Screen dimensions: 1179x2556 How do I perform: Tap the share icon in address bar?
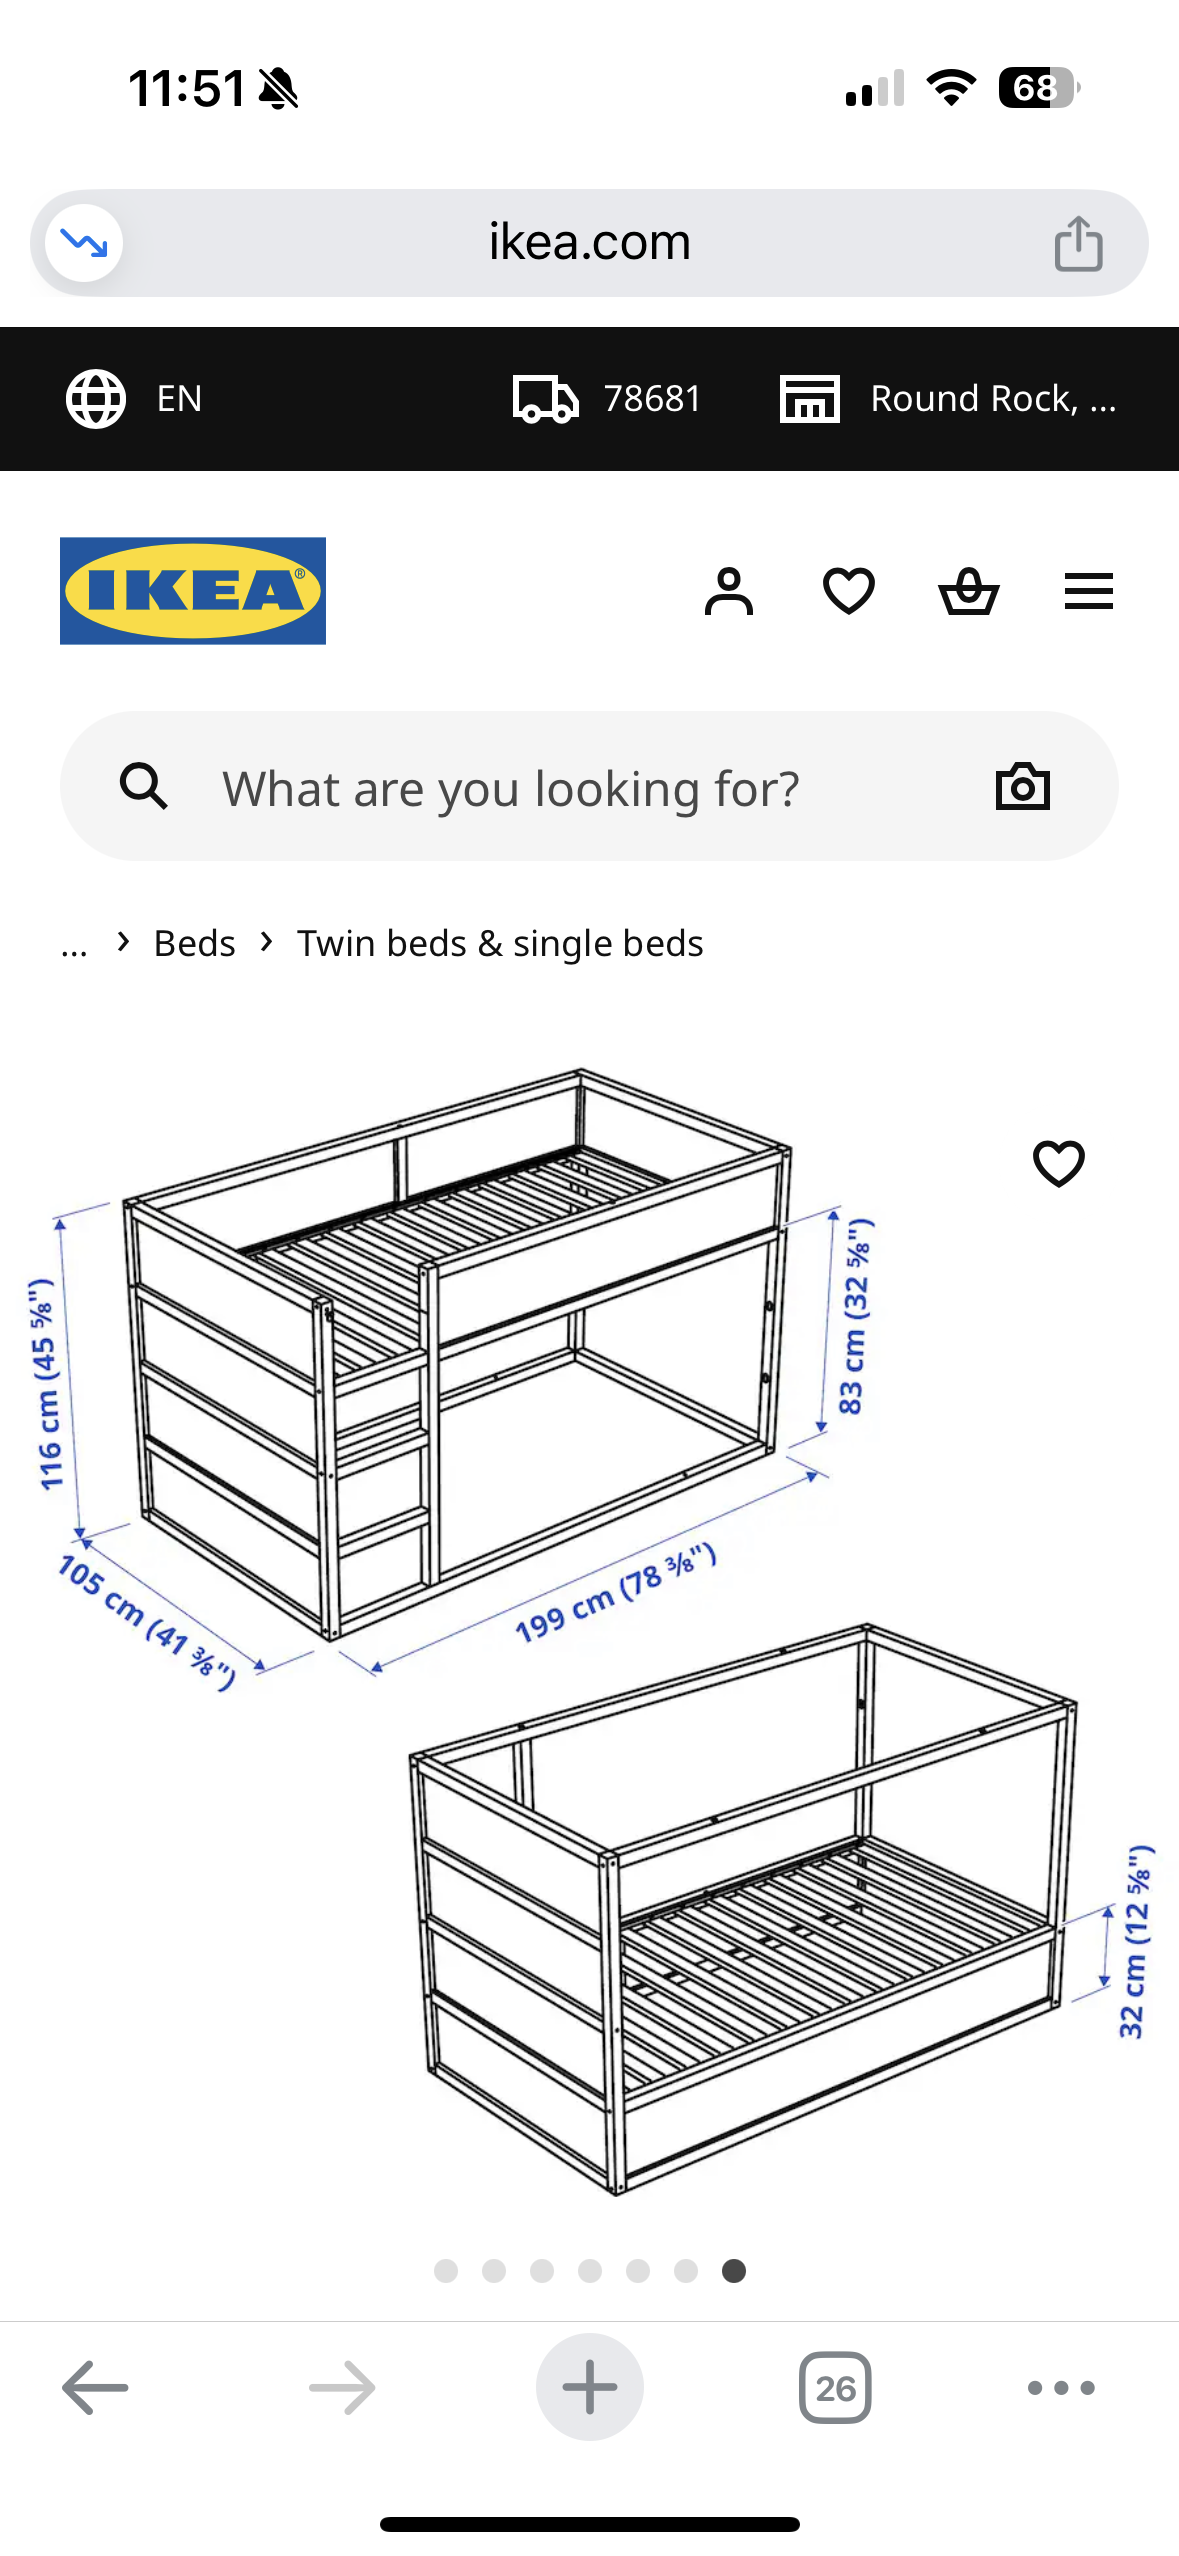point(1078,243)
